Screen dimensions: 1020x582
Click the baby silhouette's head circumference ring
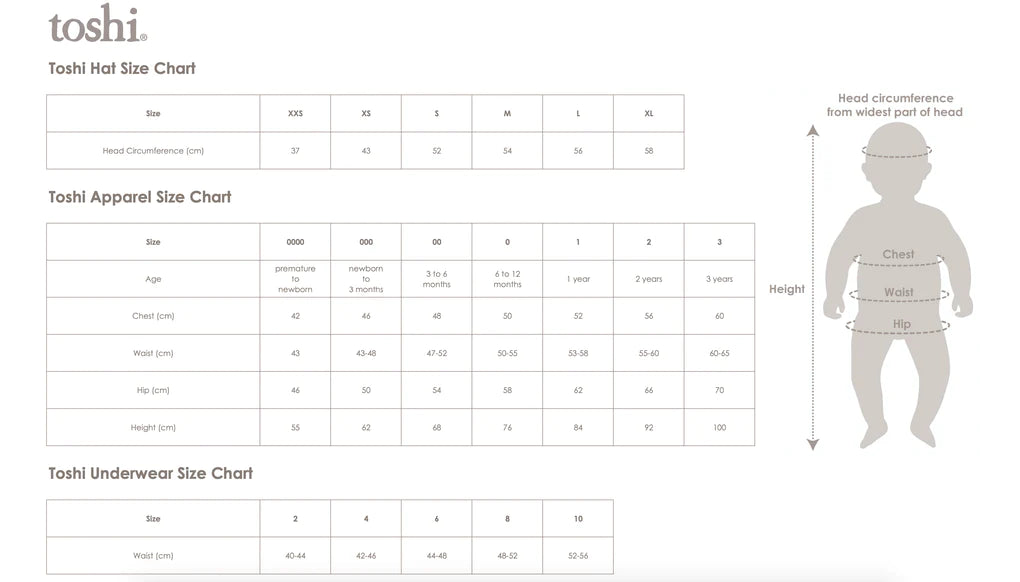click(x=896, y=152)
